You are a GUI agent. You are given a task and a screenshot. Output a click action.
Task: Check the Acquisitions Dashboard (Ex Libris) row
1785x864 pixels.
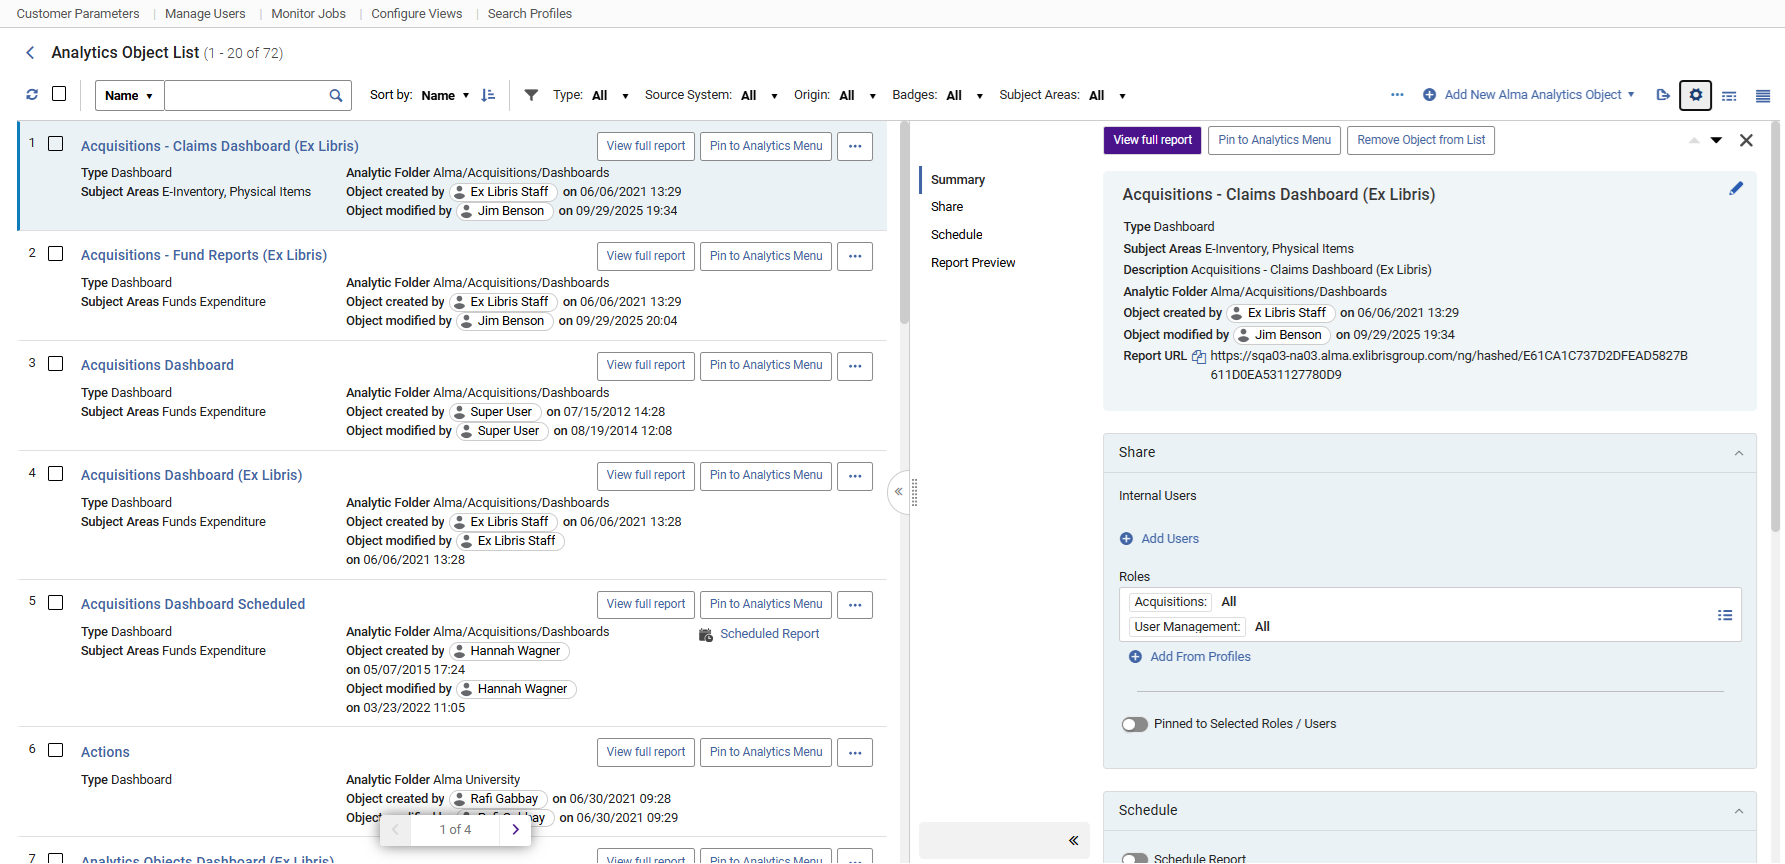[x=56, y=474]
